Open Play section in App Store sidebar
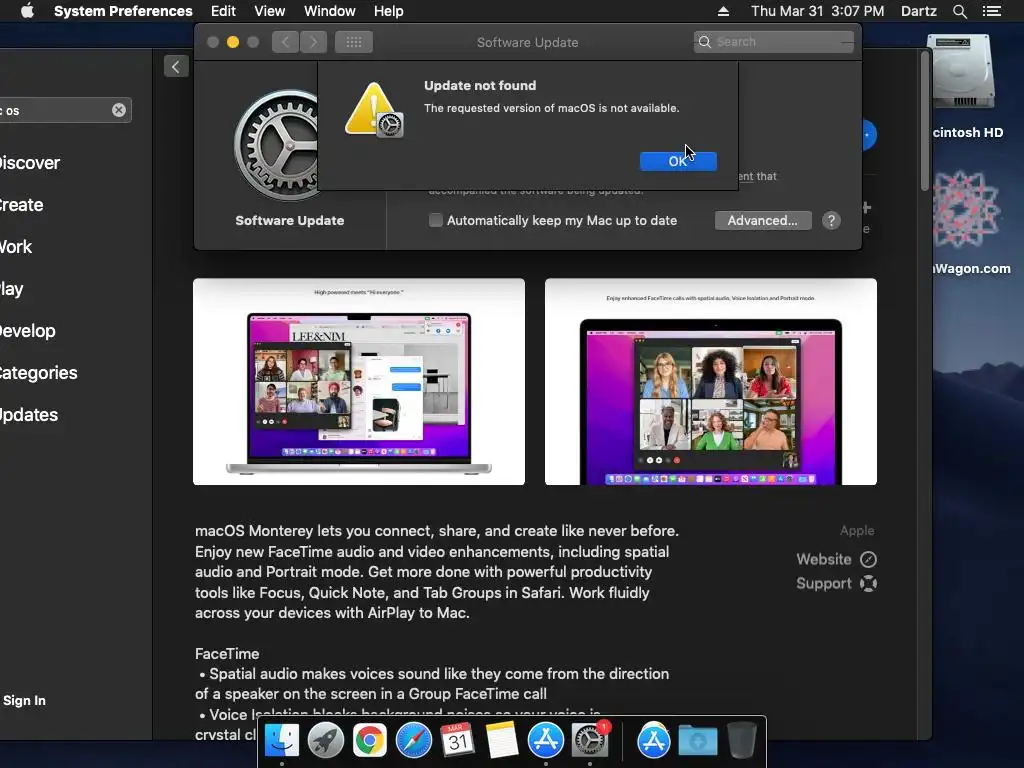This screenshot has width=1024, height=768. pyautogui.click(x=12, y=289)
